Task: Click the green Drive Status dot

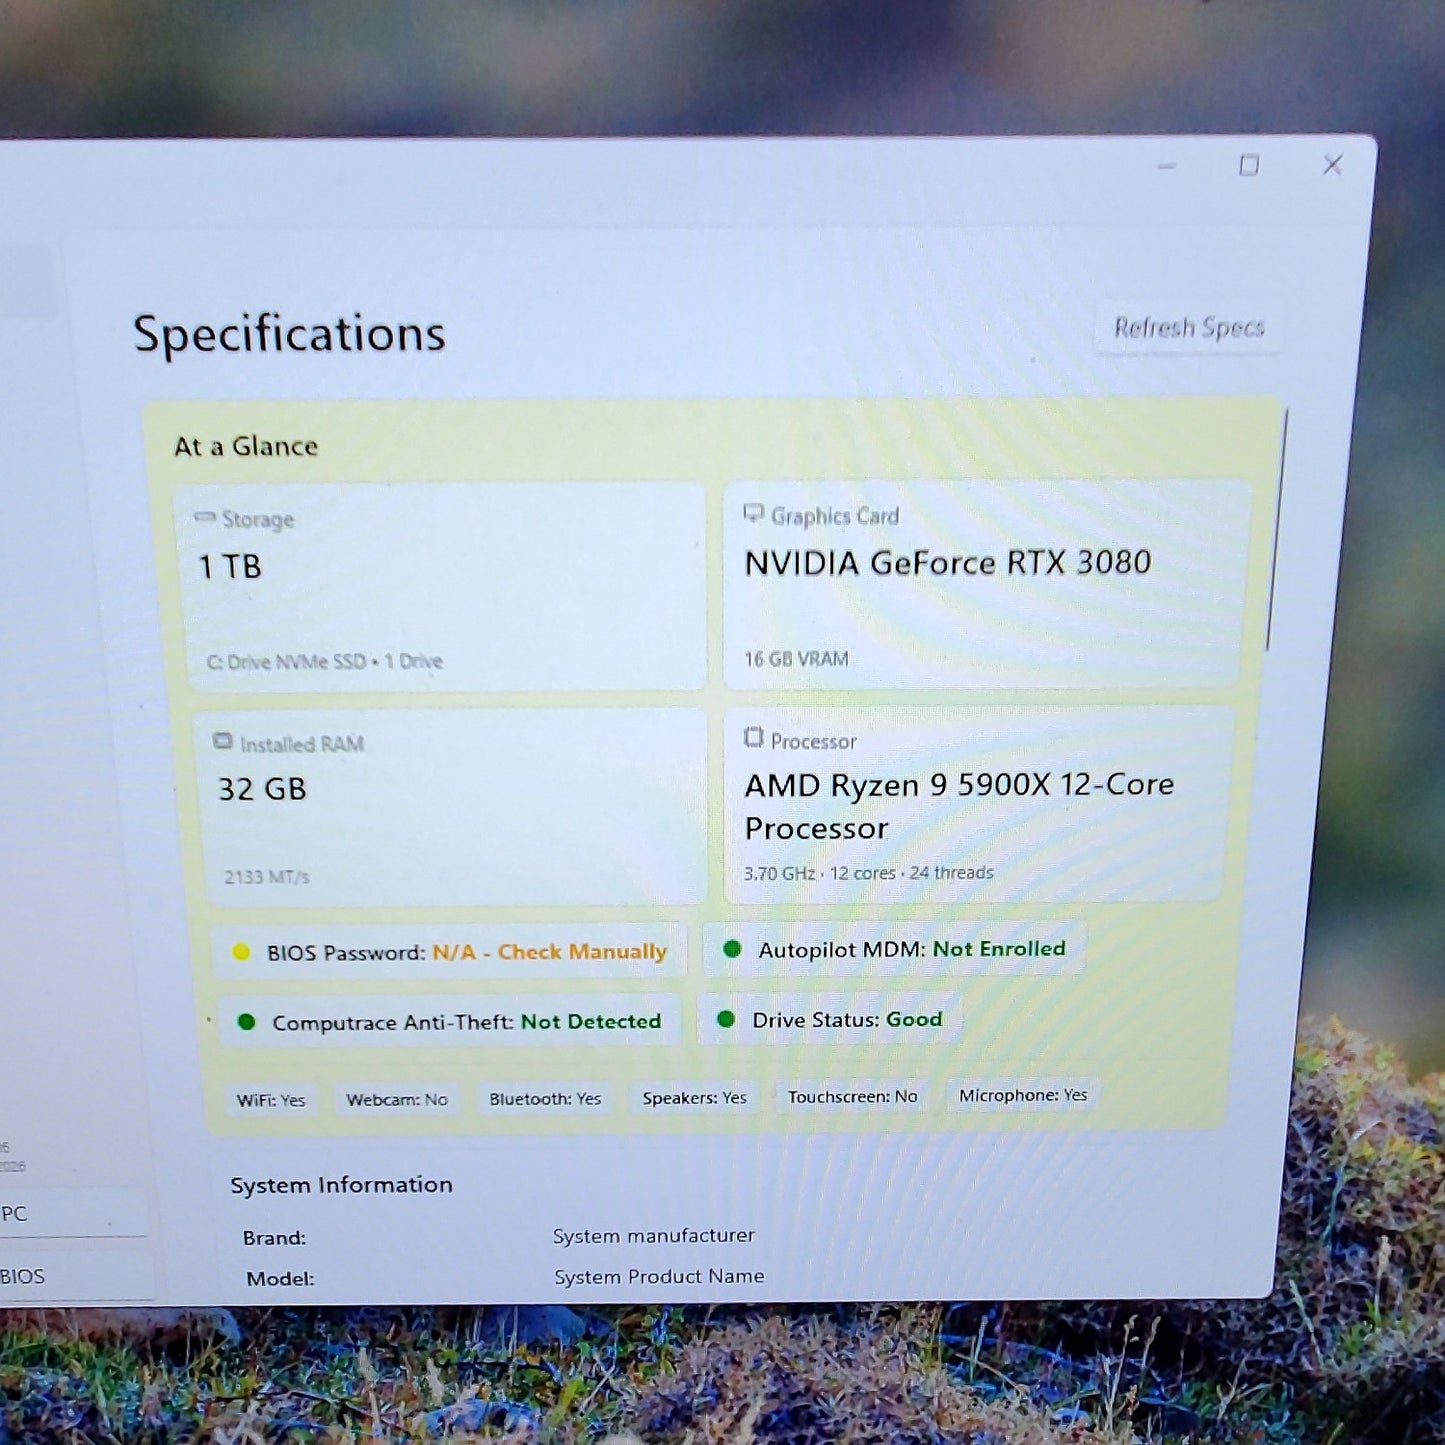Action: (x=726, y=1019)
